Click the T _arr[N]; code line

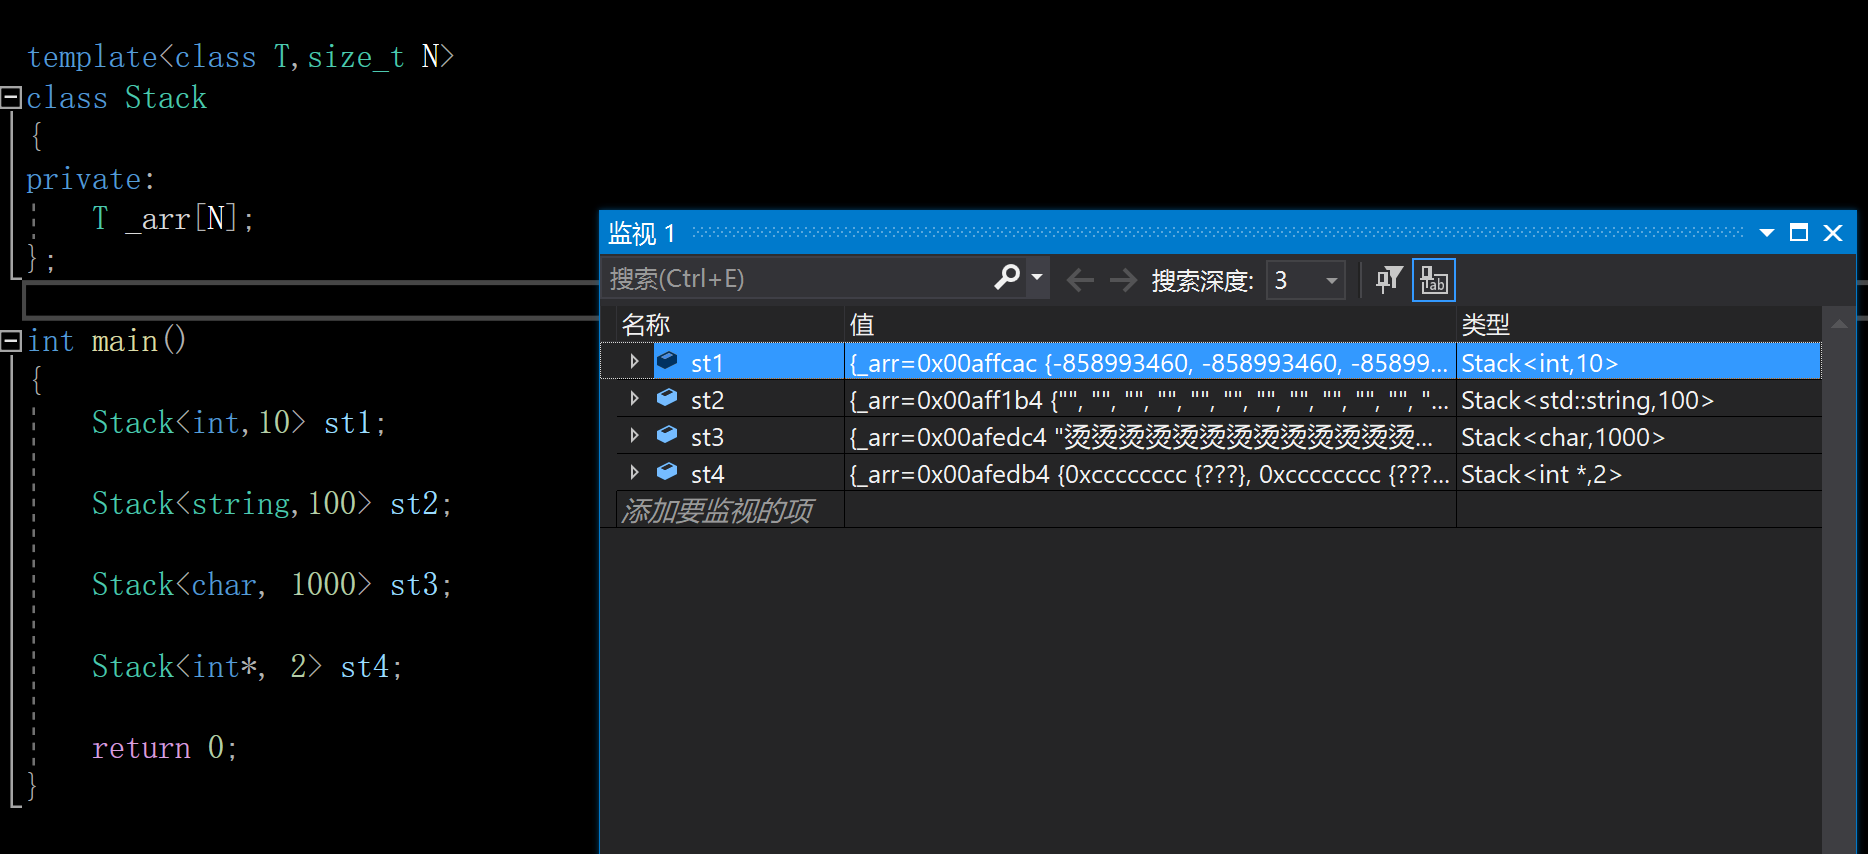pos(173,218)
